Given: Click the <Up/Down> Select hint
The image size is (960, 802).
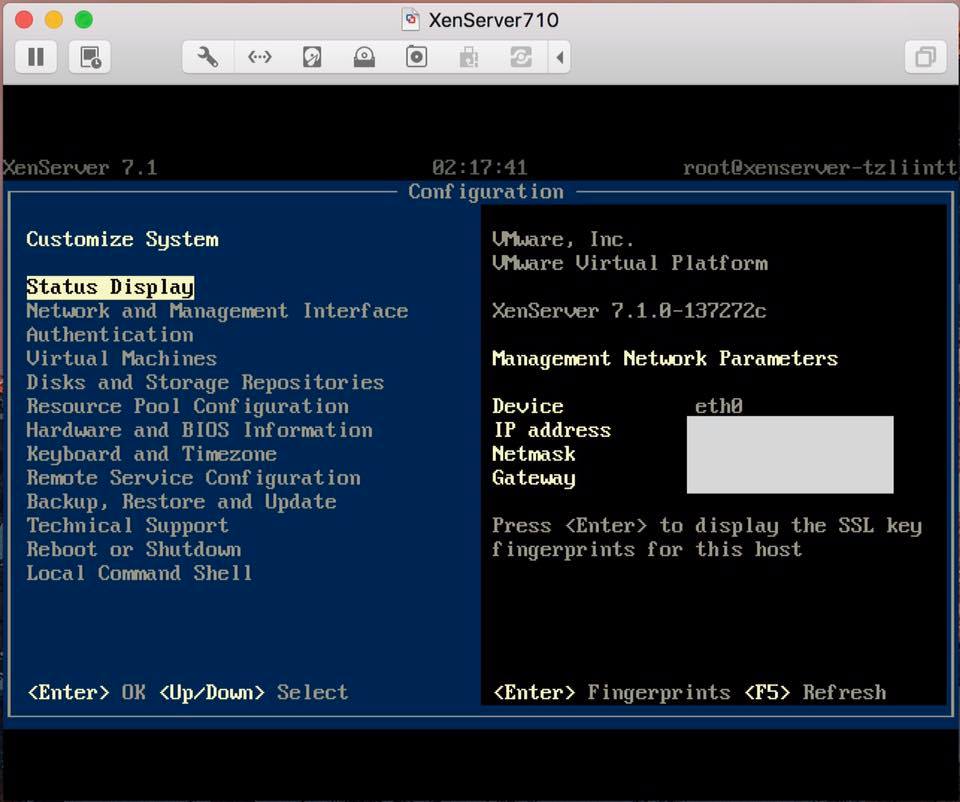Looking at the screenshot, I should 253,692.
